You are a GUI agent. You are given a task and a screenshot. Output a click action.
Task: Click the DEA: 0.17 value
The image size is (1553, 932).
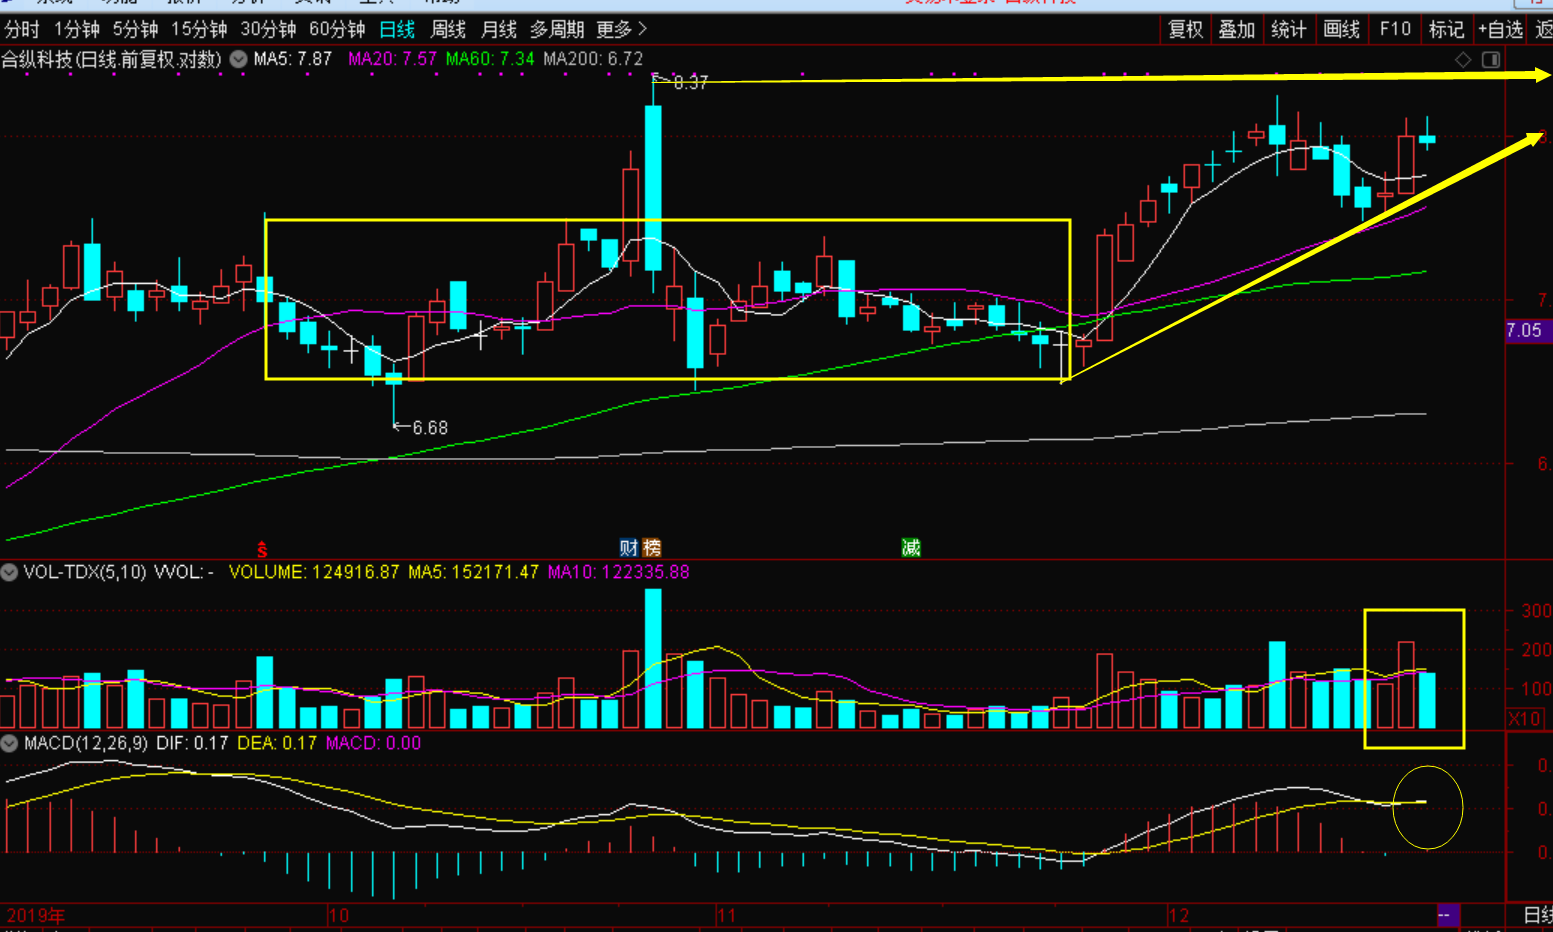277,743
